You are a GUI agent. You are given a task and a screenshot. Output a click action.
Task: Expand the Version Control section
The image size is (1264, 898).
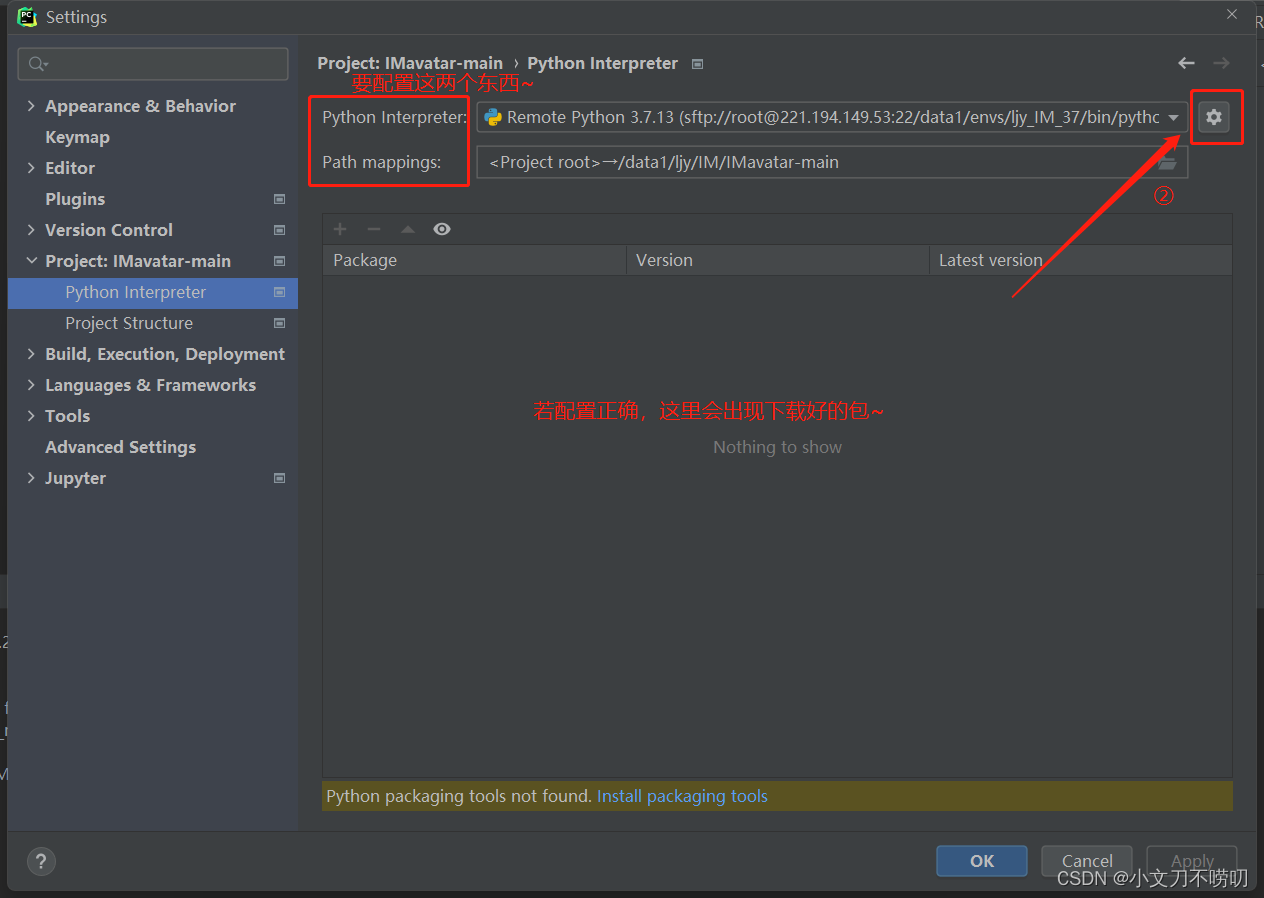tap(31, 230)
